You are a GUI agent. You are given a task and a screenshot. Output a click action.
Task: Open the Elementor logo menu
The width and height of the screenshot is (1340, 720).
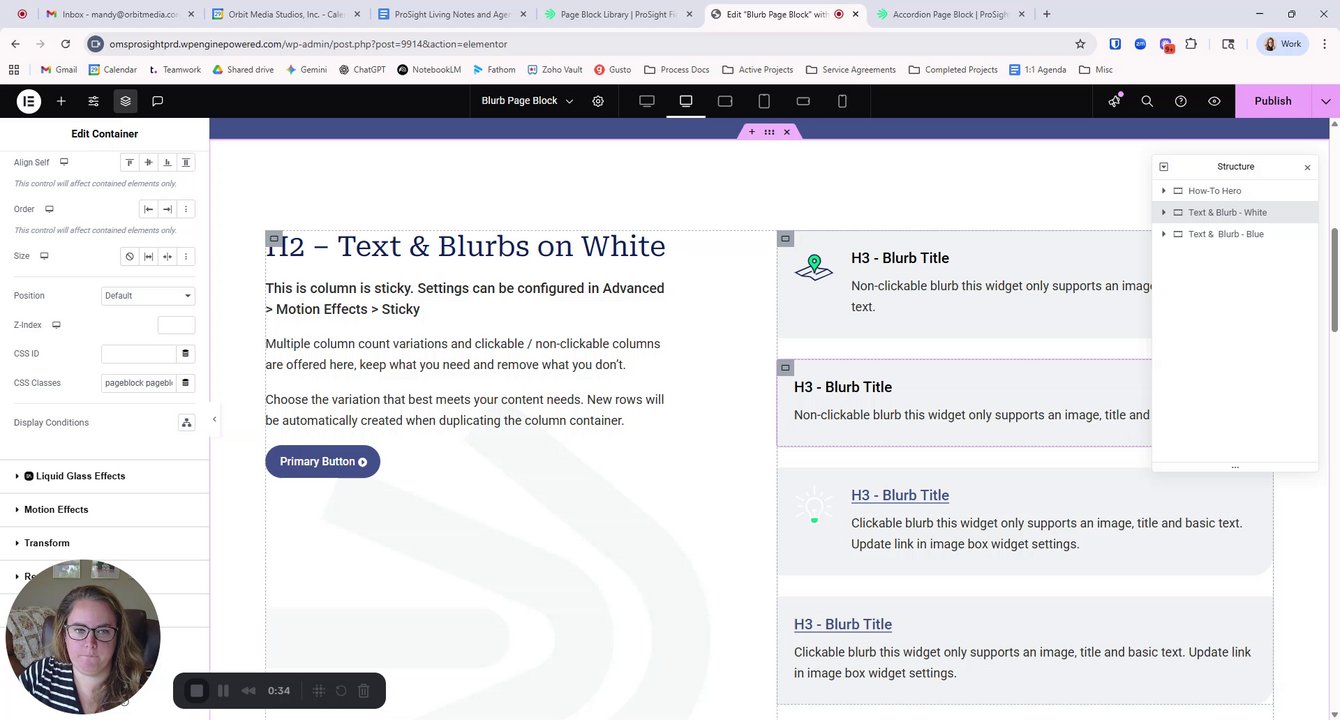pos(28,101)
